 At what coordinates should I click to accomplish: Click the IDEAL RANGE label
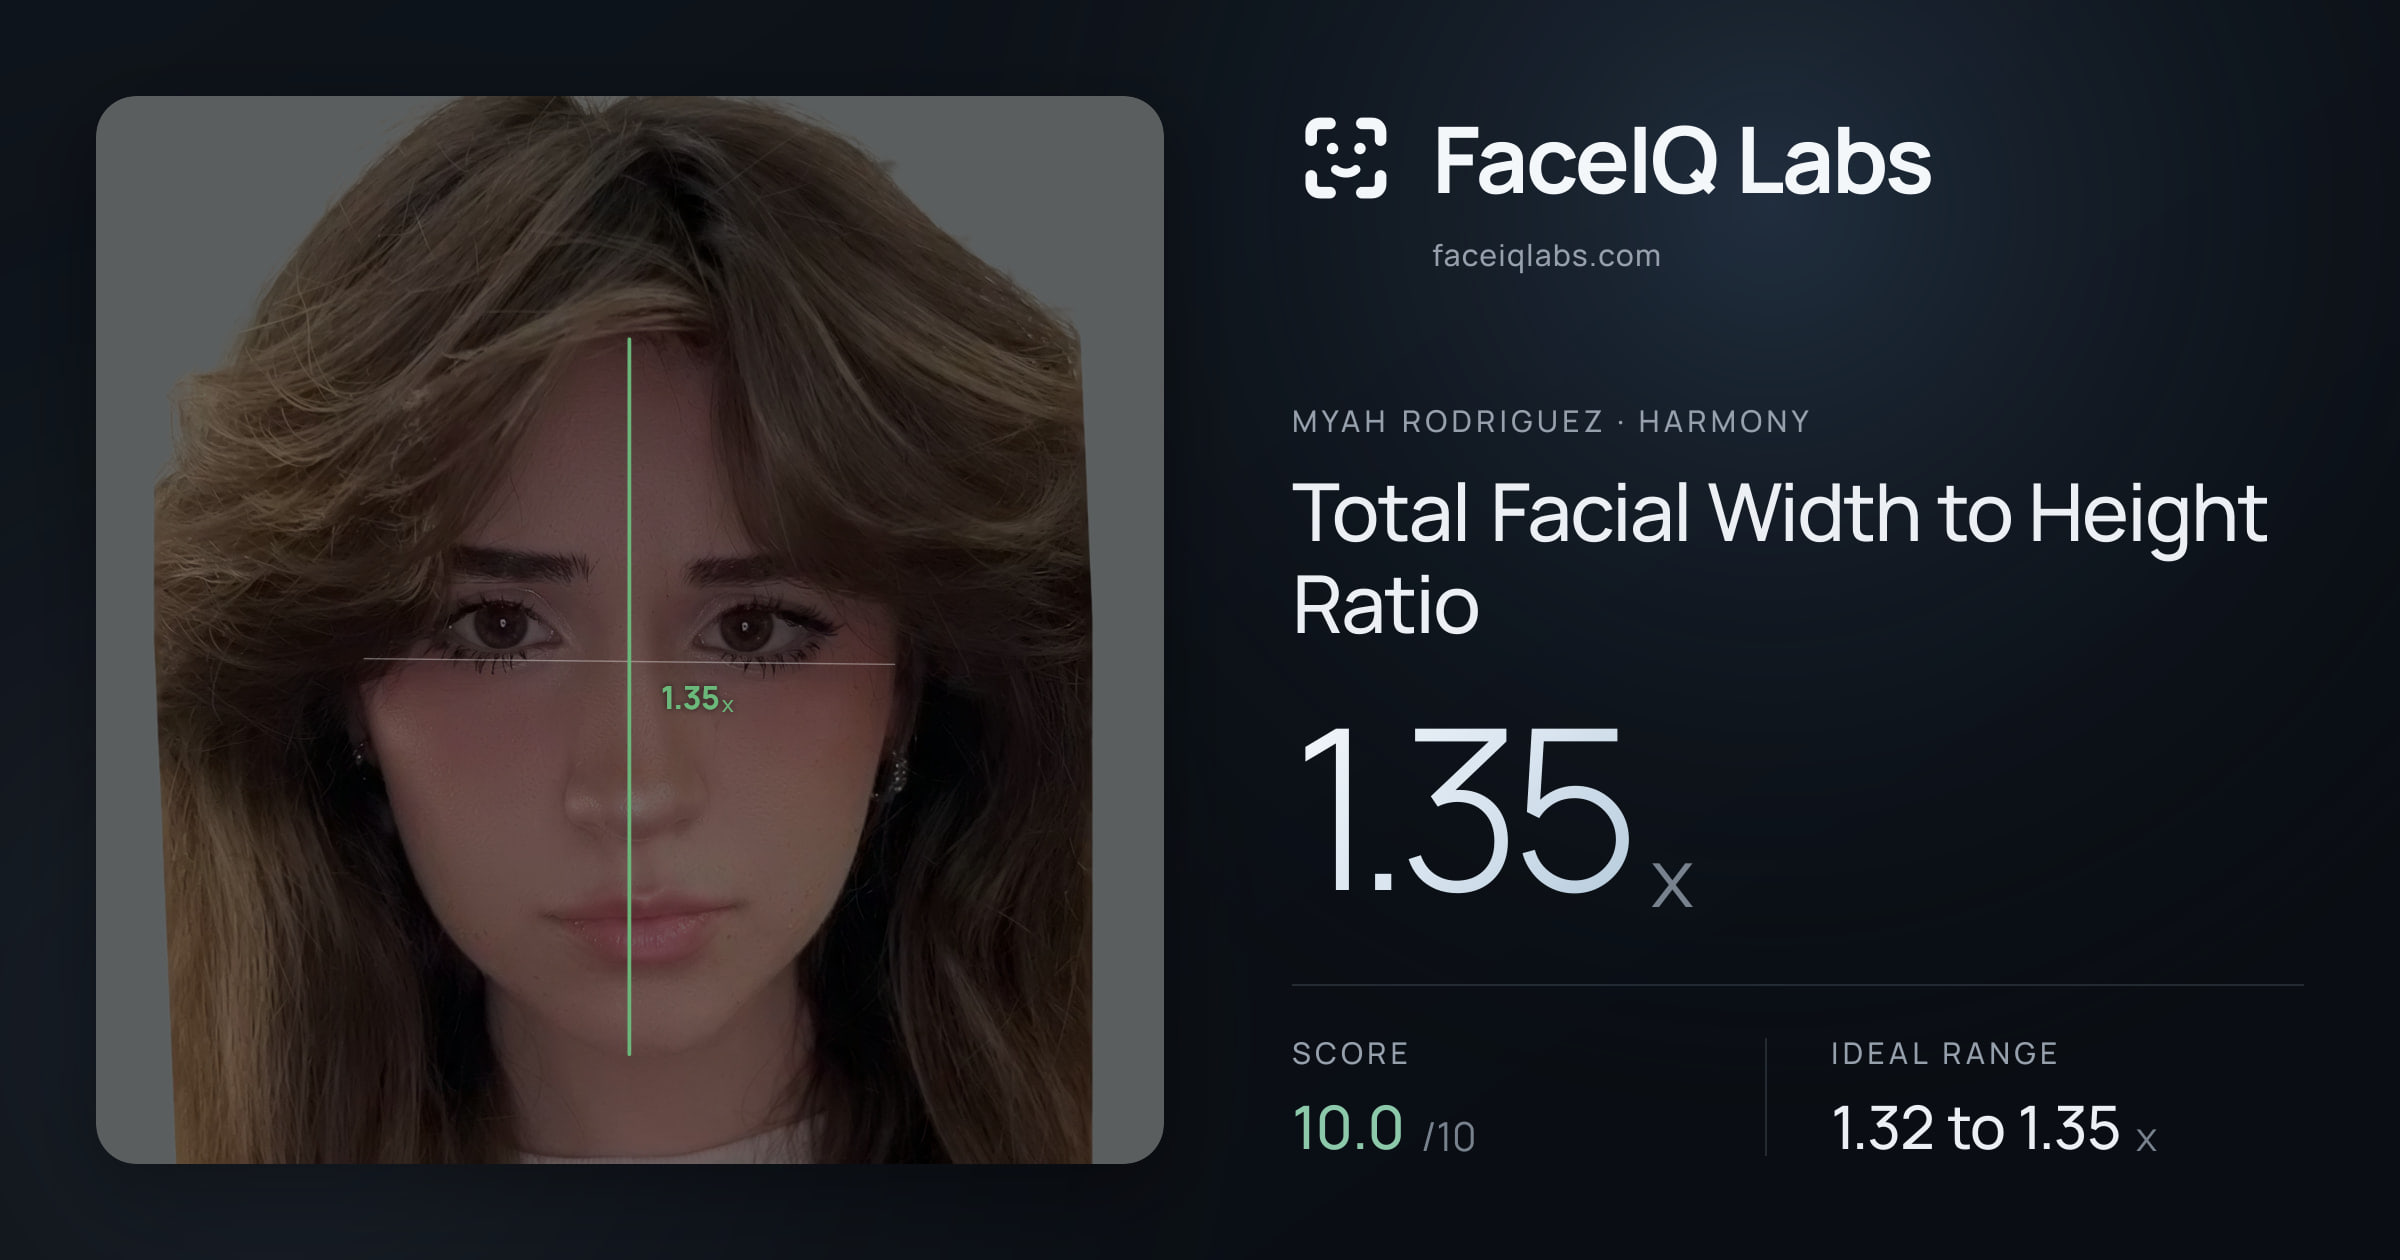pyautogui.click(x=1944, y=1054)
